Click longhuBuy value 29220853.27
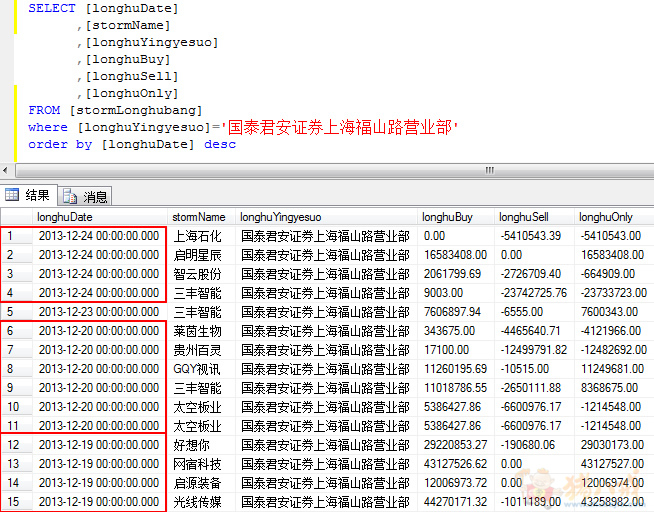 tap(455, 445)
